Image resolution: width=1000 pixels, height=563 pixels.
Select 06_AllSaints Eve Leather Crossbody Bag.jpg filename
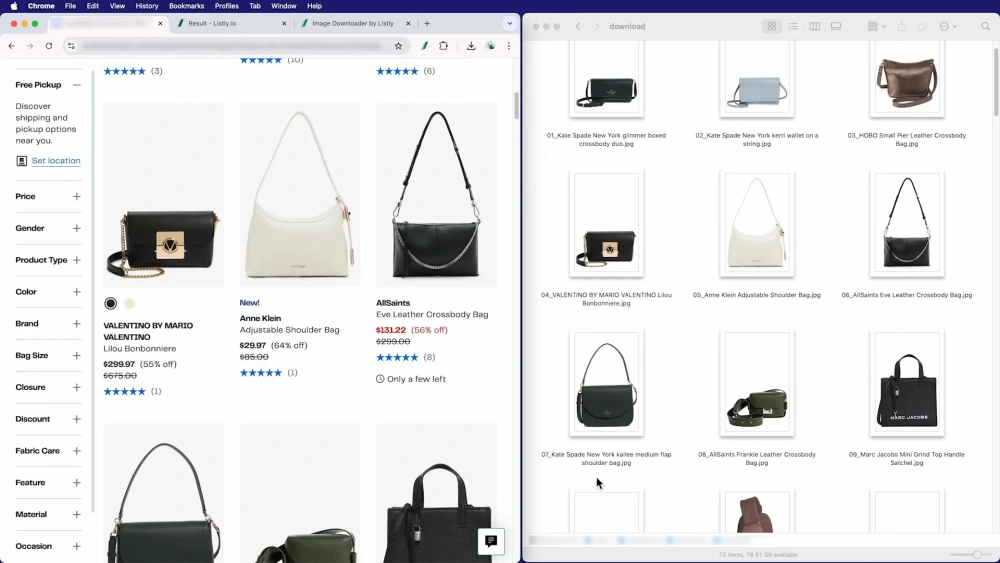(x=907, y=295)
